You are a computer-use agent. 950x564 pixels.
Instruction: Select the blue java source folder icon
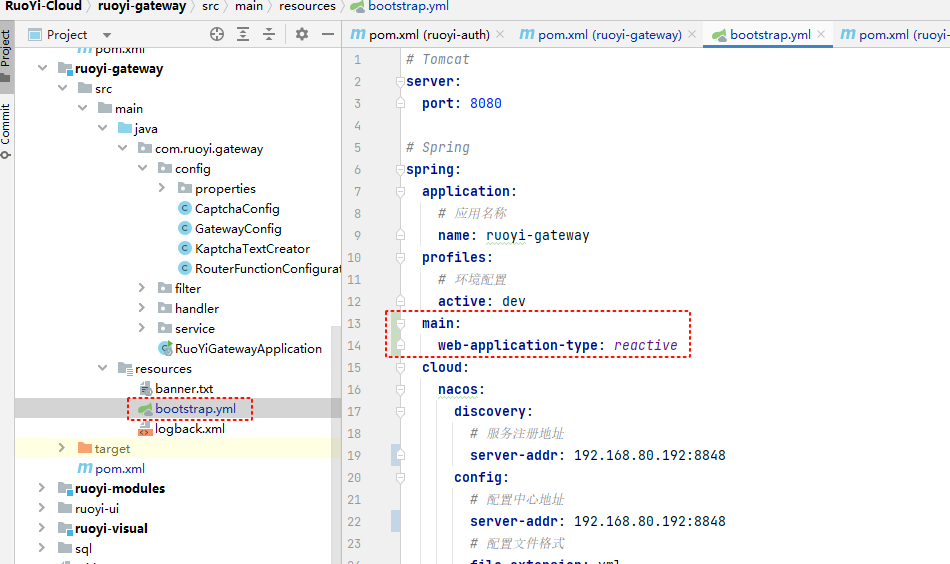pyautogui.click(x=125, y=128)
